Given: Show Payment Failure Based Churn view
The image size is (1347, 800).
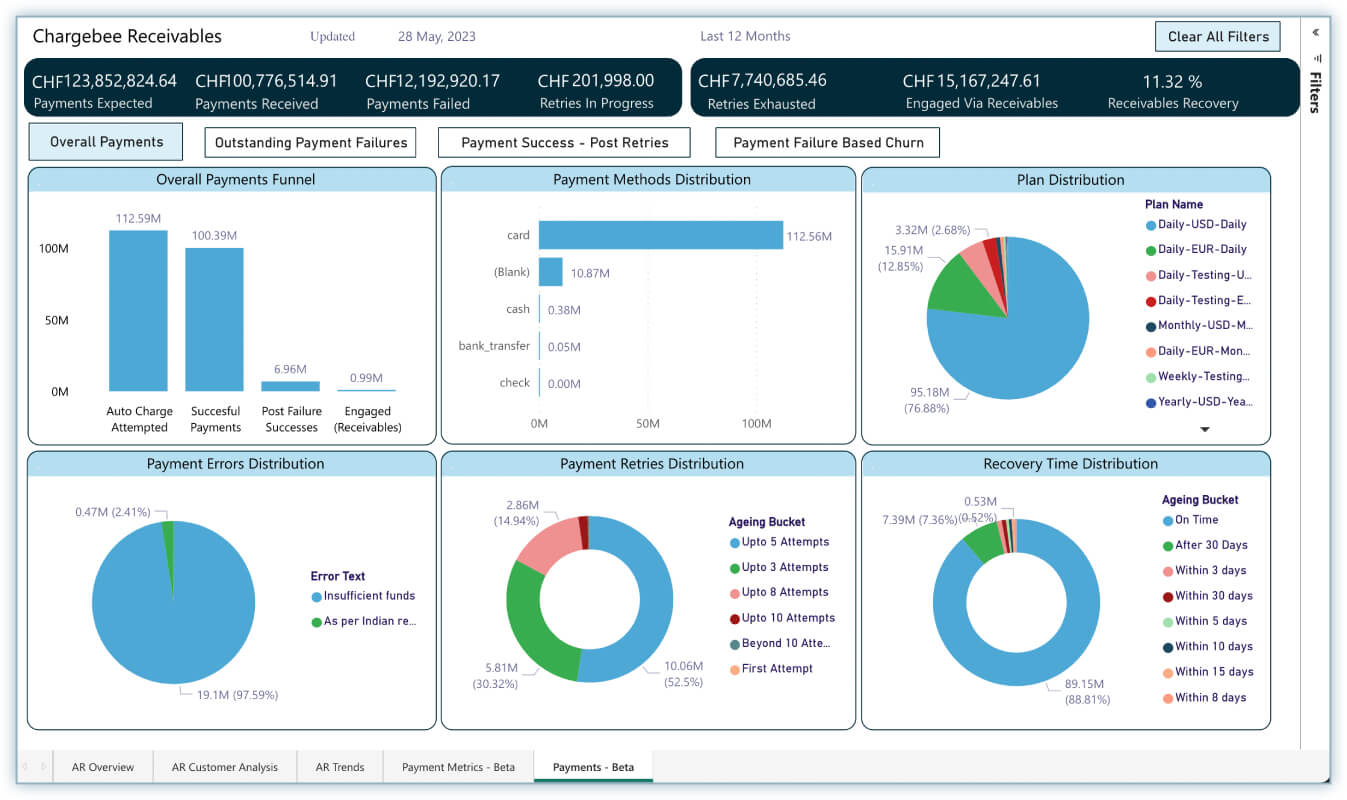Looking at the screenshot, I should (828, 143).
